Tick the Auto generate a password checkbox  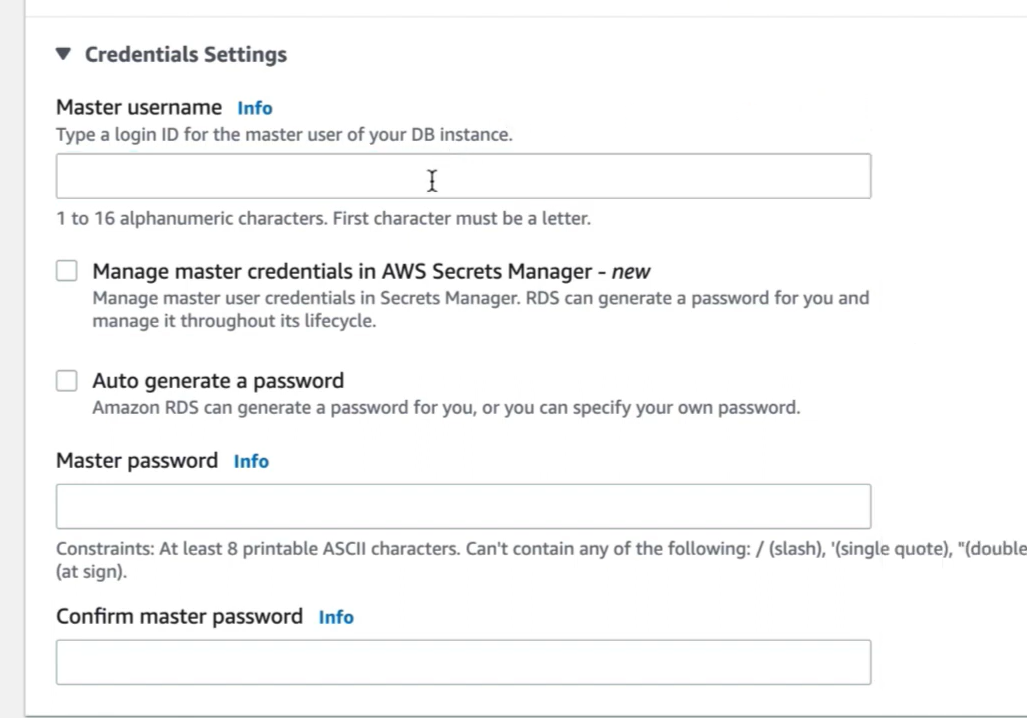point(67,380)
